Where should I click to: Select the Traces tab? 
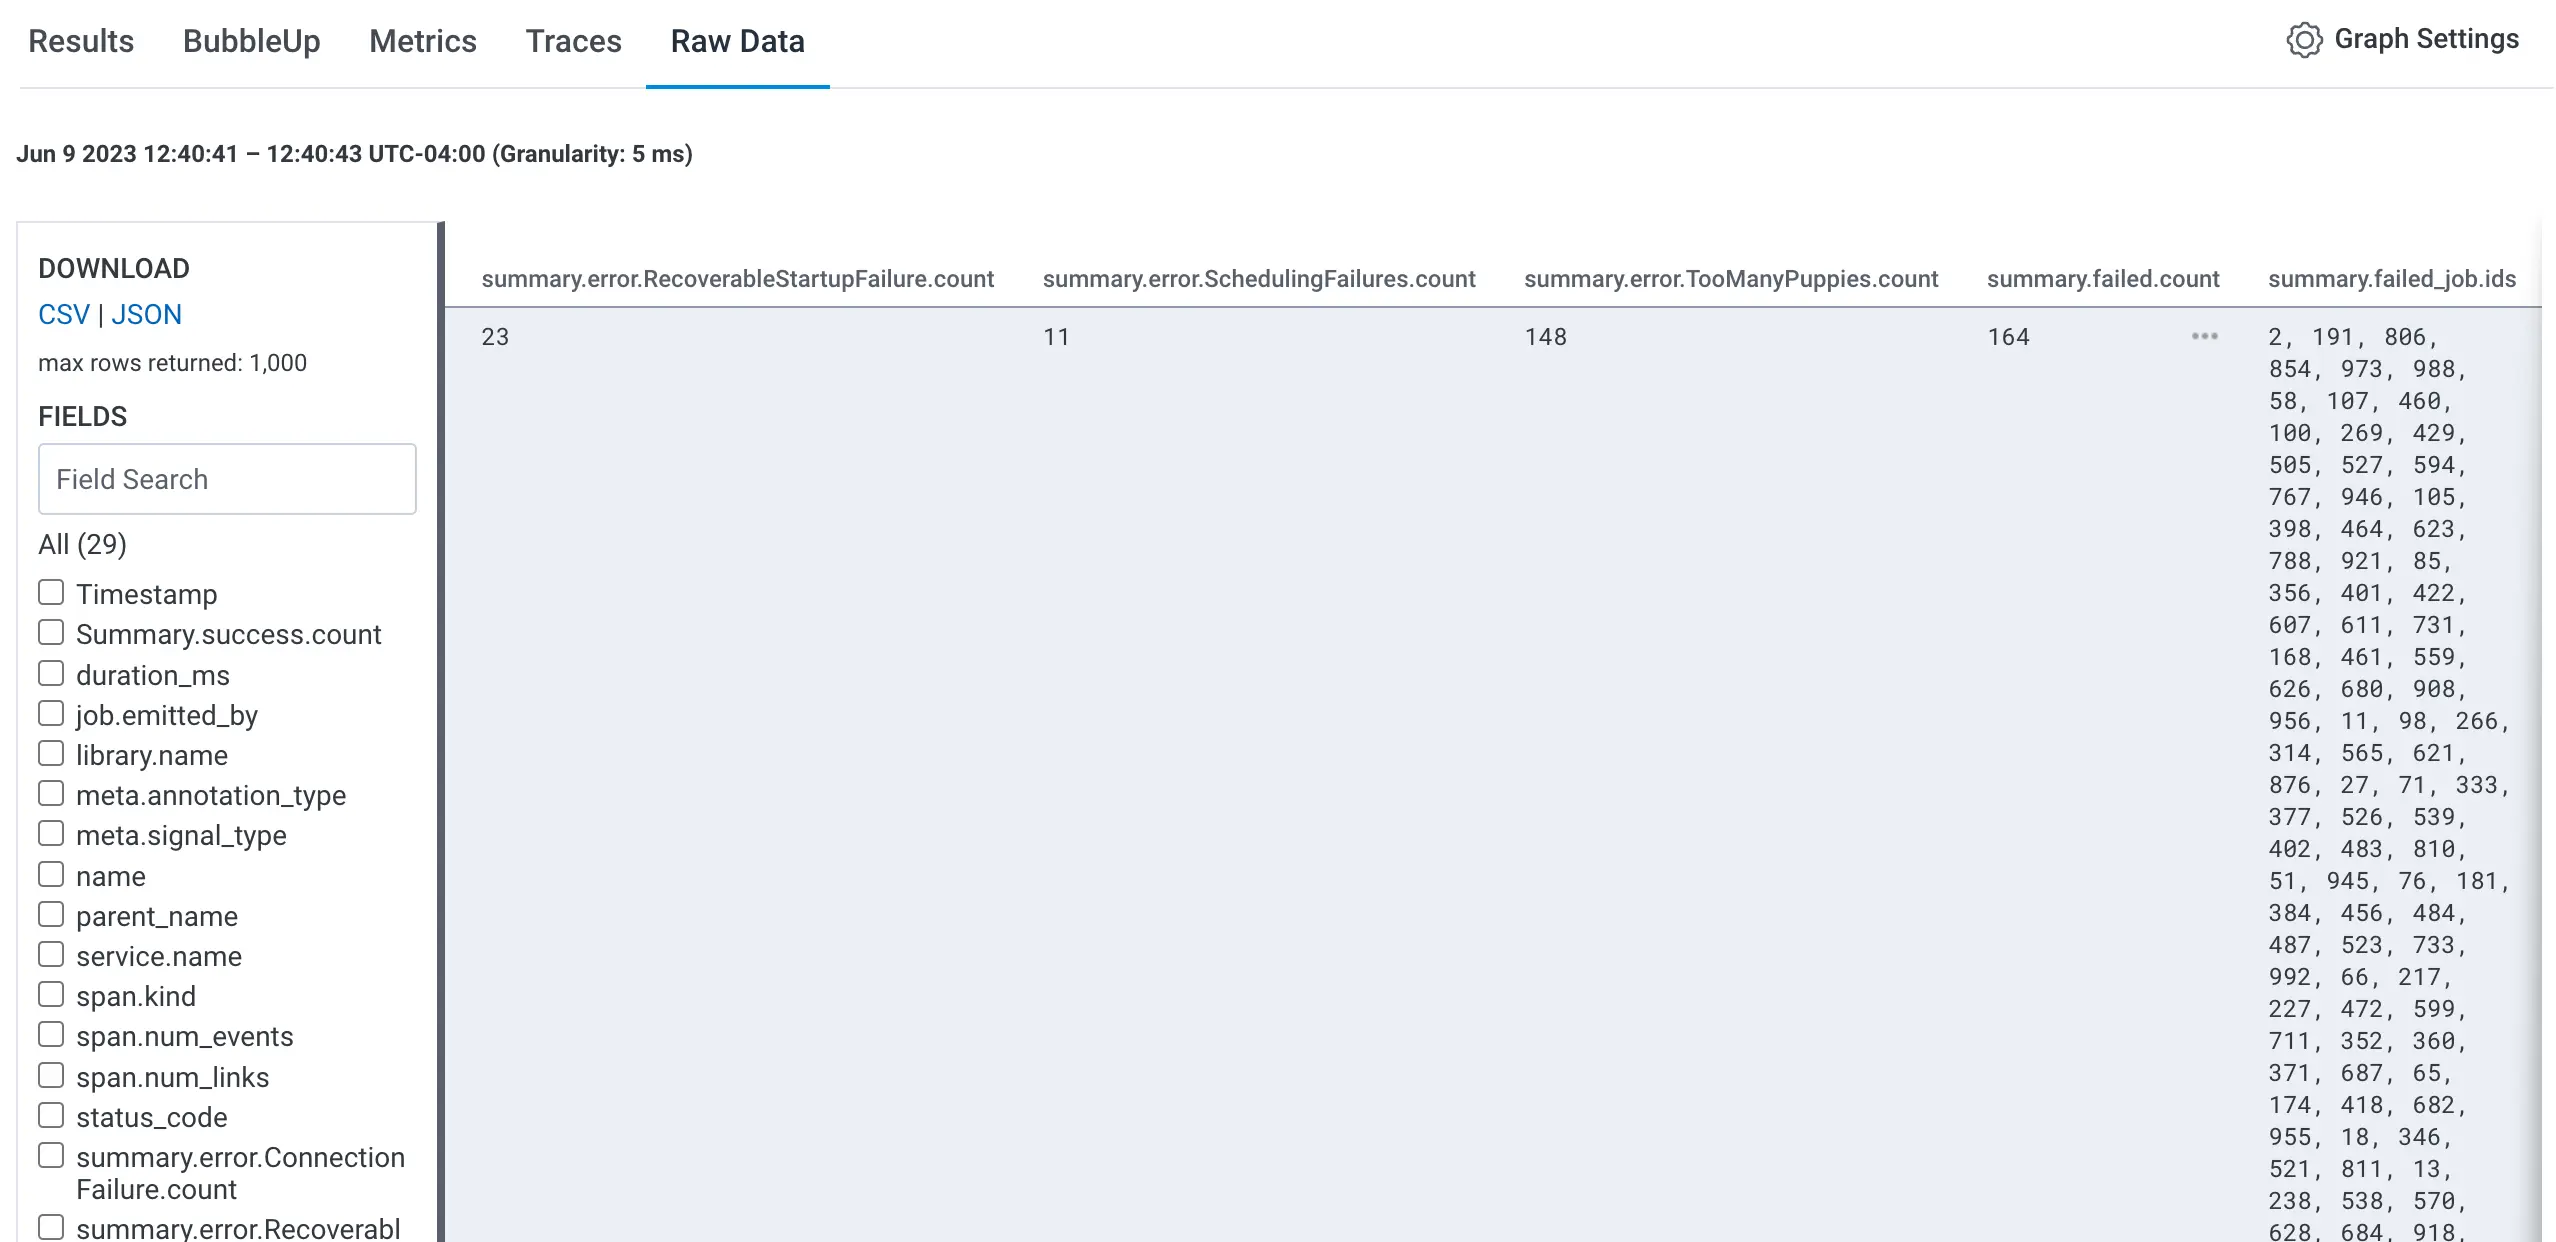coord(573,41)
